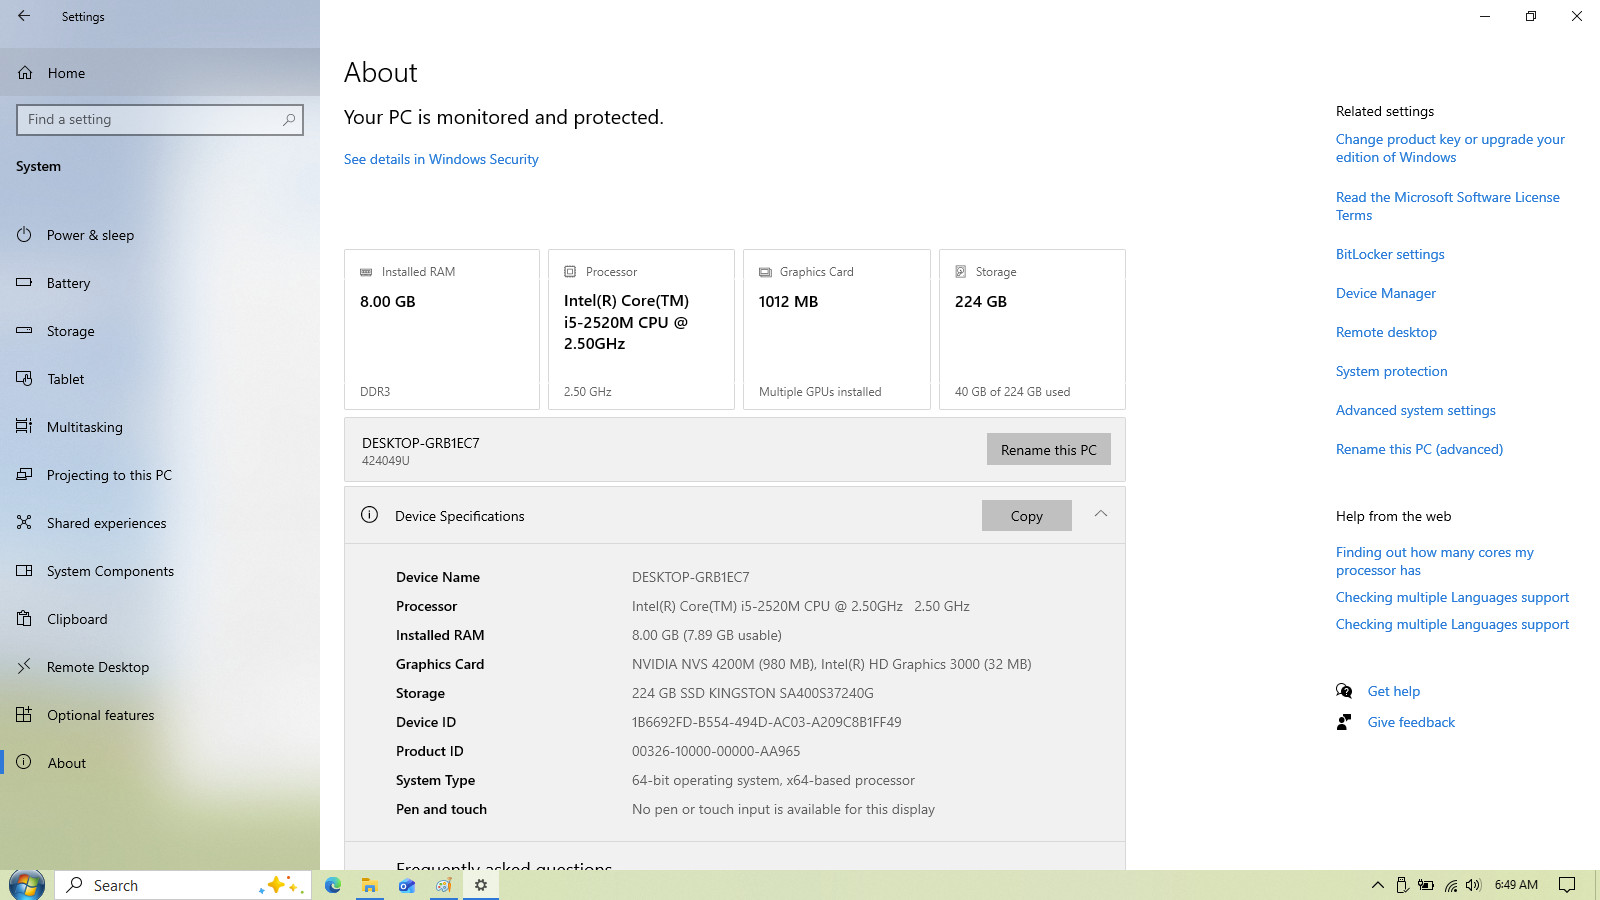The image size is (1600, 900).
Task: Open Optional features page
Action: [160, 715]
